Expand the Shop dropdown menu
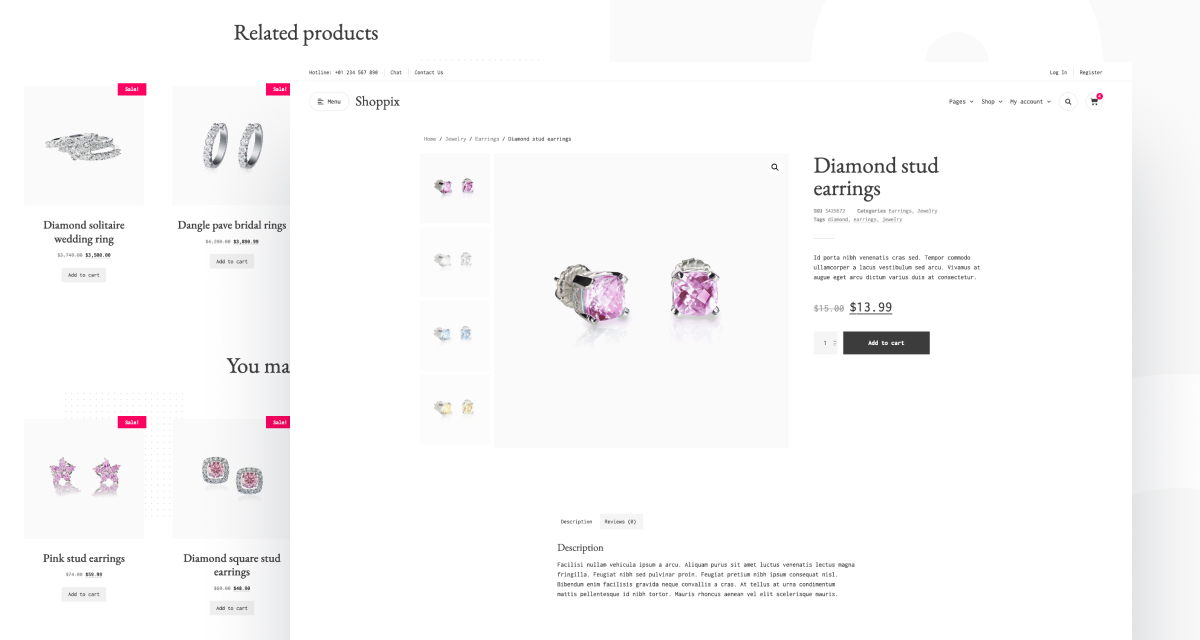Screen dimensions: 1200x640 (991, 102)
